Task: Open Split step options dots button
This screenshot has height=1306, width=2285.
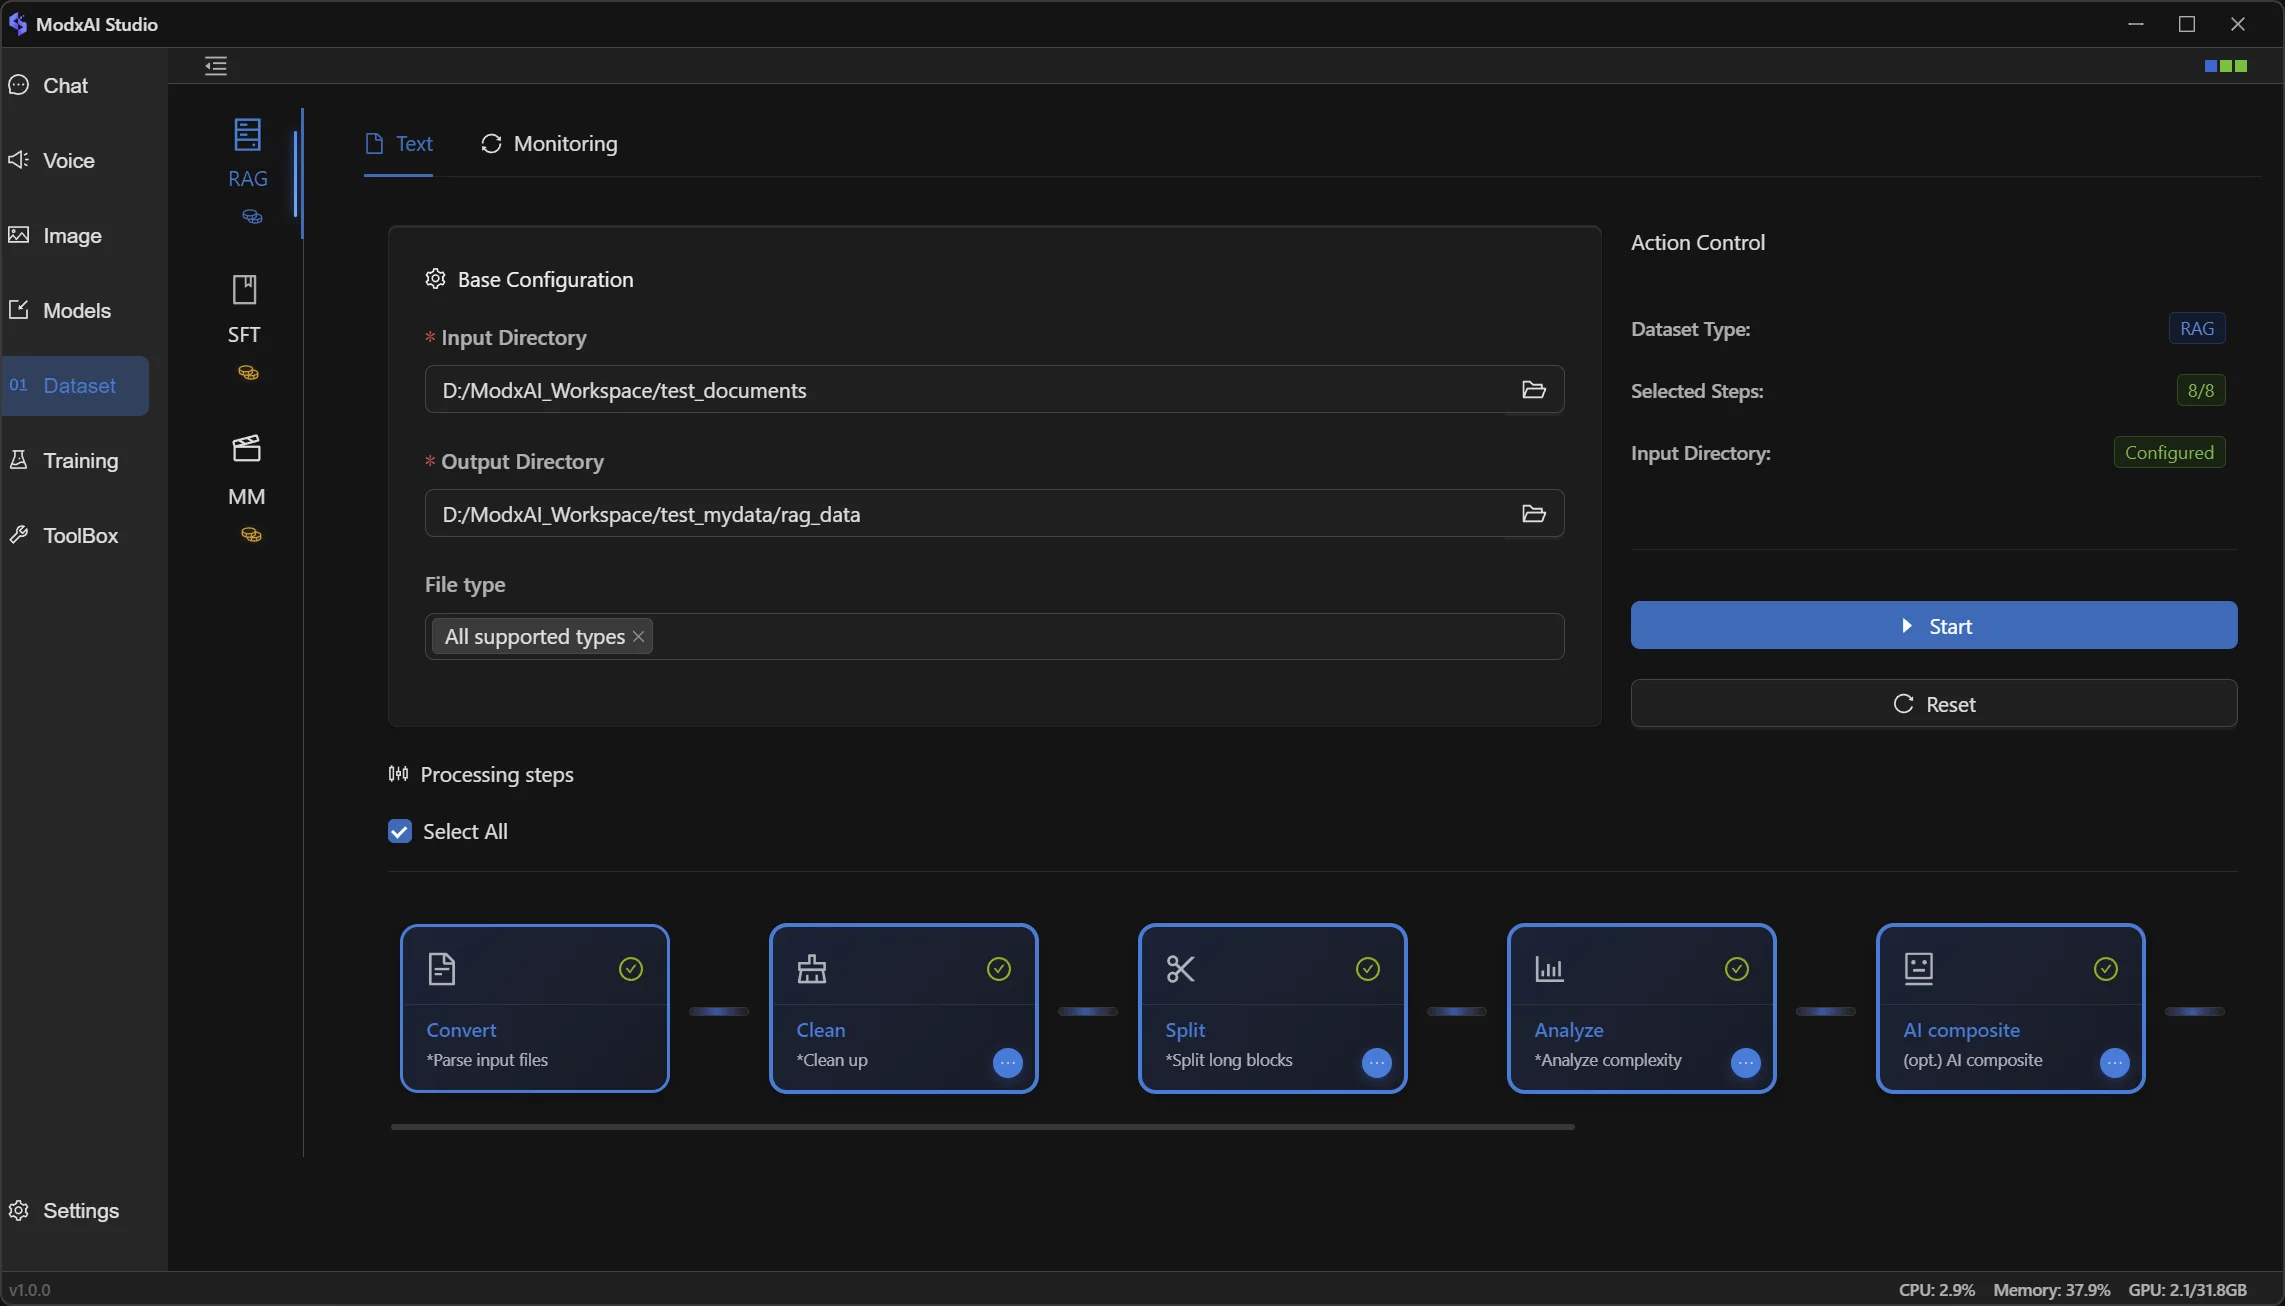Action: 1376,1063
